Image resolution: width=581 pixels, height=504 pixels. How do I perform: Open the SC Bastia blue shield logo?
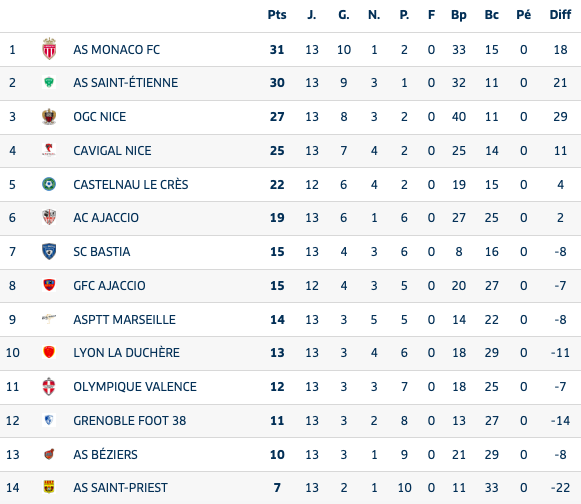click(49, 251)
